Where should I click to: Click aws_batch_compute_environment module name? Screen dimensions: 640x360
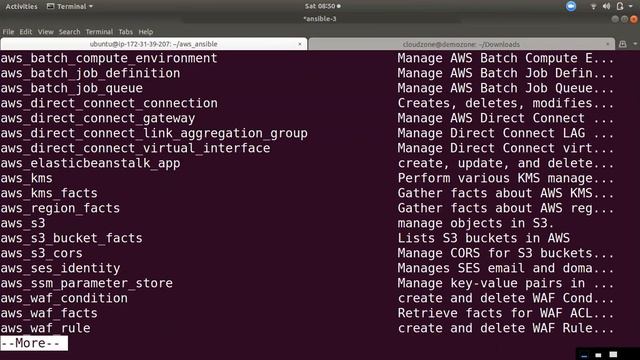[x=109, y=58]
